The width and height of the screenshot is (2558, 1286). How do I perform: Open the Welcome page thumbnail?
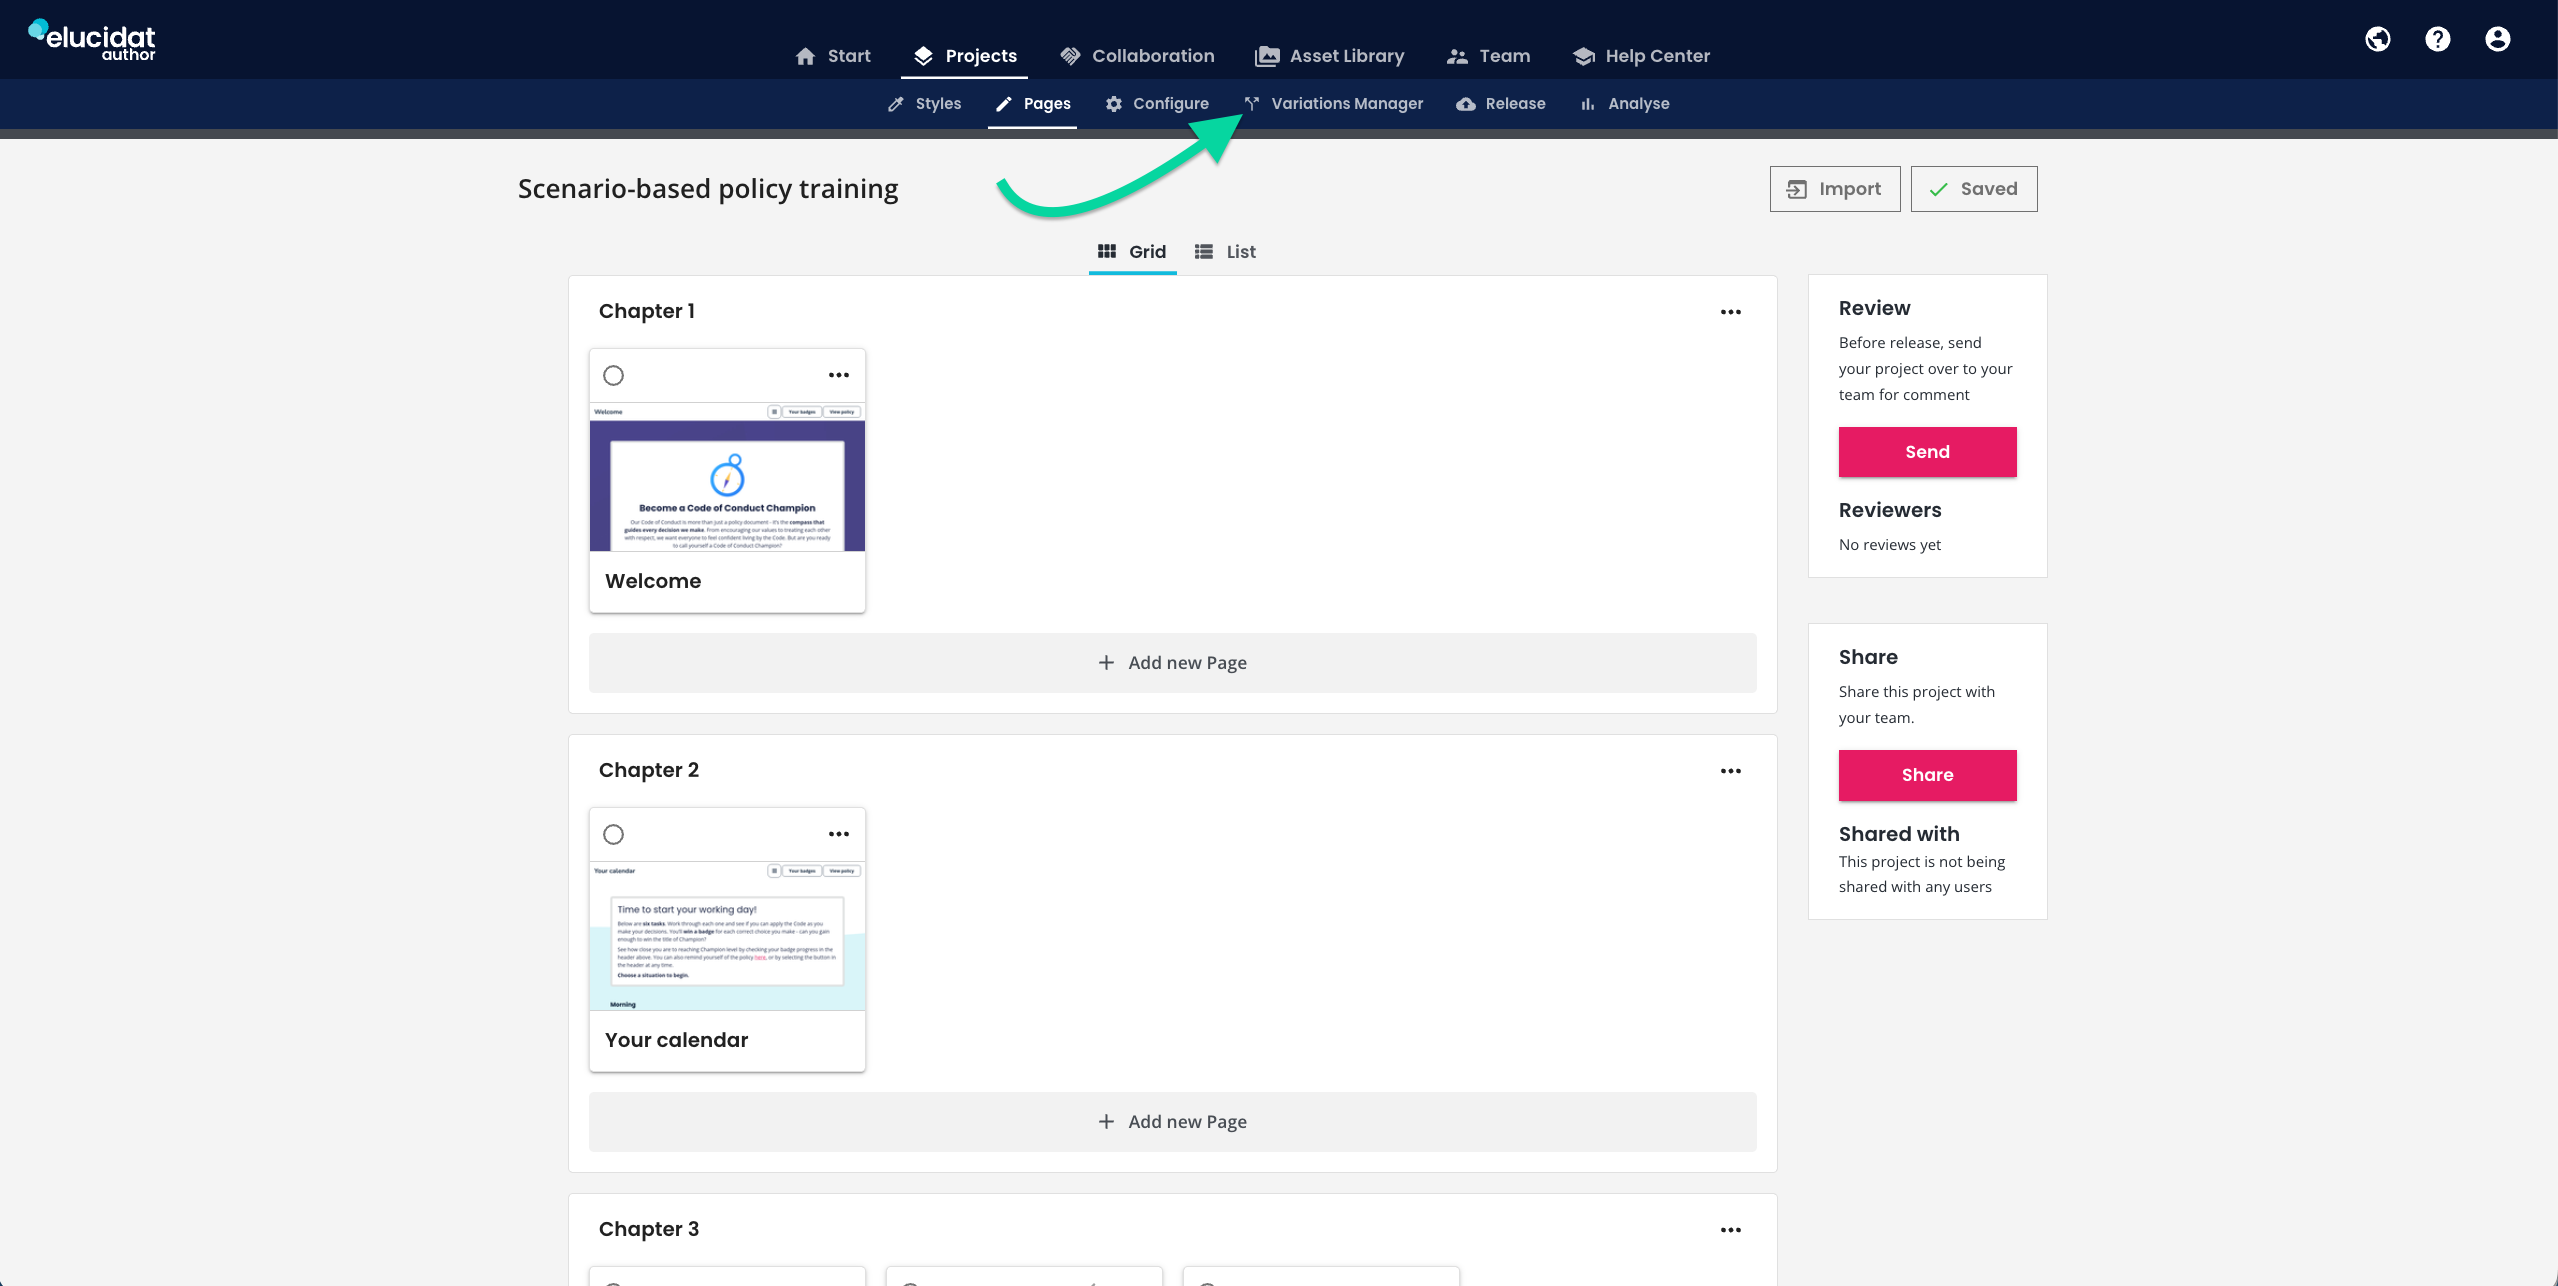pos(727,477)
